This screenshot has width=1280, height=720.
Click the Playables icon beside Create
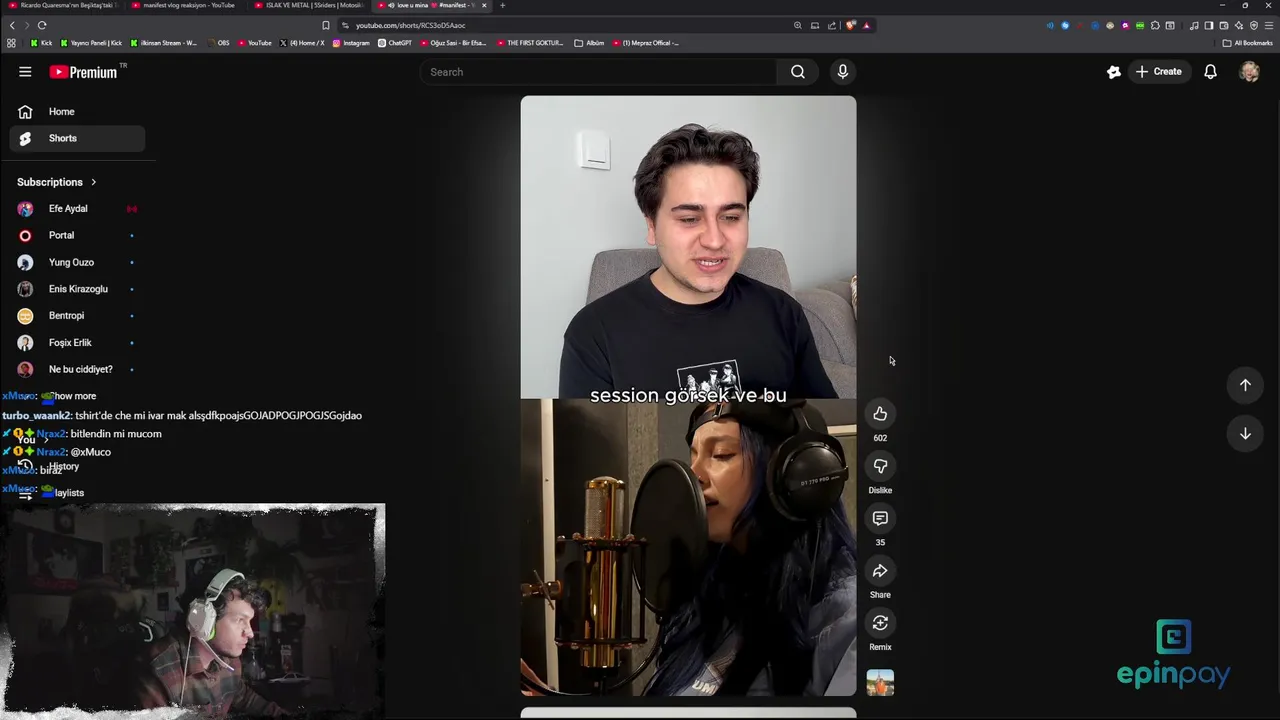point(1113,72)
